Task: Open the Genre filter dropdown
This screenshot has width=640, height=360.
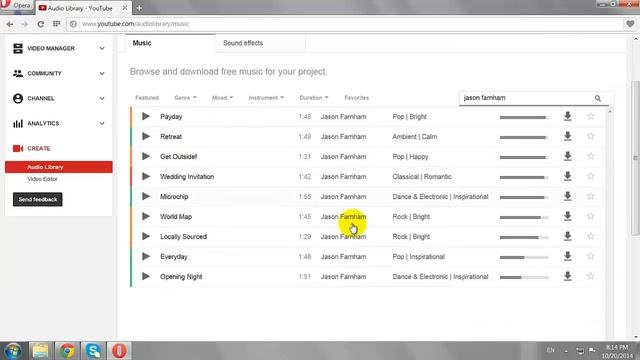Action: 185,98
